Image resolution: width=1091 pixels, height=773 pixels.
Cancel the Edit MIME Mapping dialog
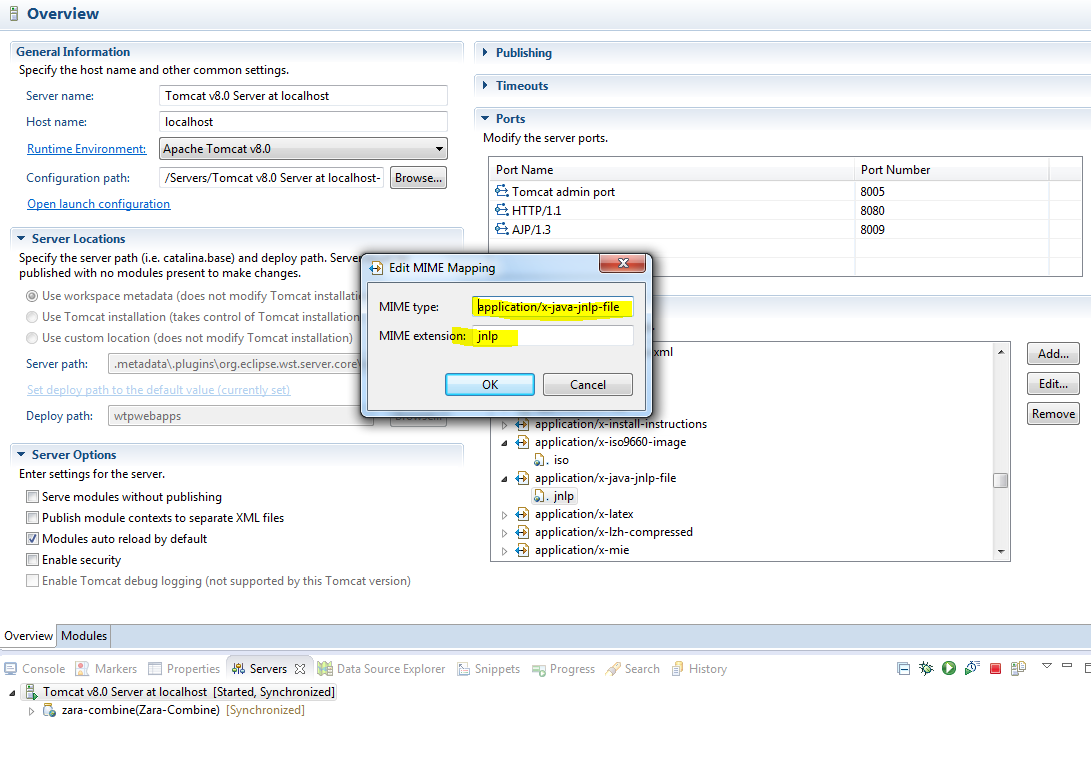[588, 385]
